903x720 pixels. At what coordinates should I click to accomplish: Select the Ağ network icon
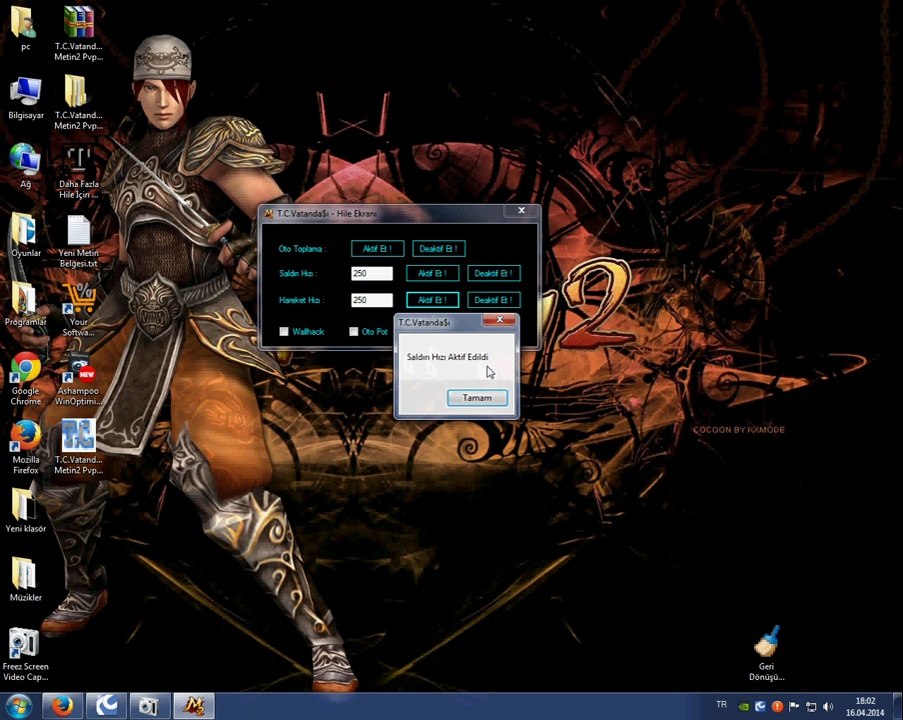[x=25, y=166]
